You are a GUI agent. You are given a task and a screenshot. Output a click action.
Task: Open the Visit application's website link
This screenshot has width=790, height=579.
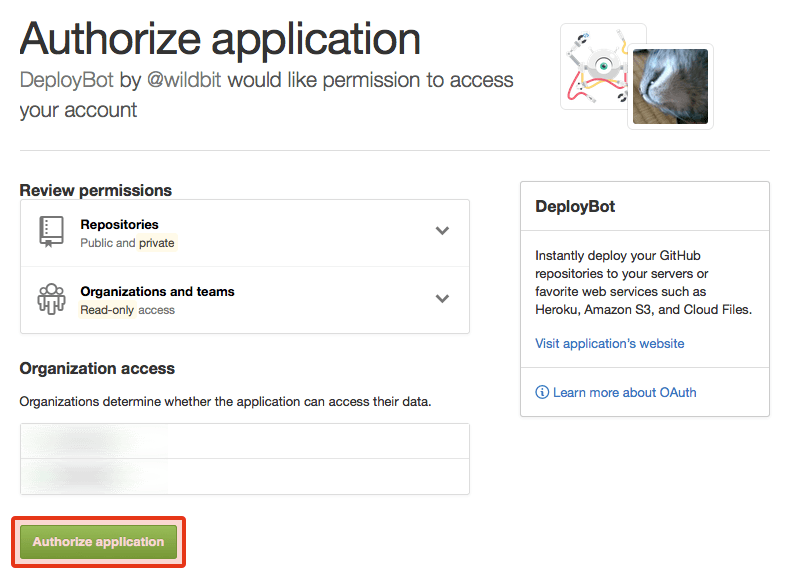609,343
